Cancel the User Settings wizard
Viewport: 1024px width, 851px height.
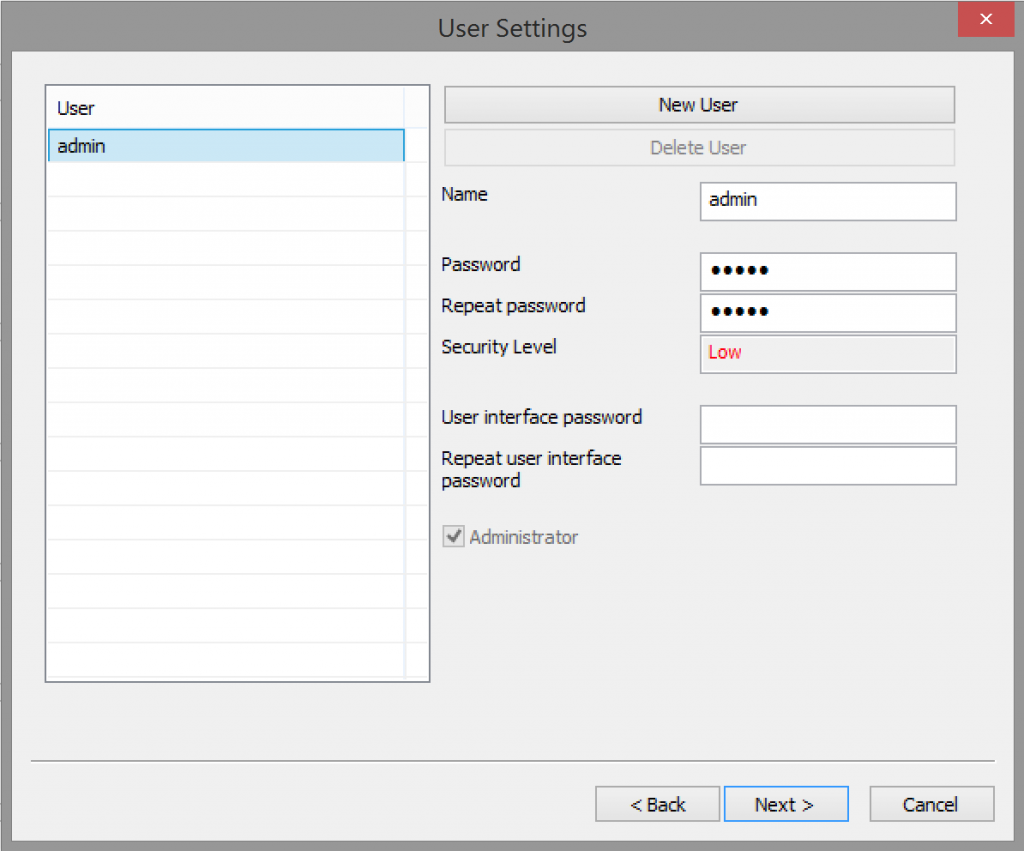[931, 804]
